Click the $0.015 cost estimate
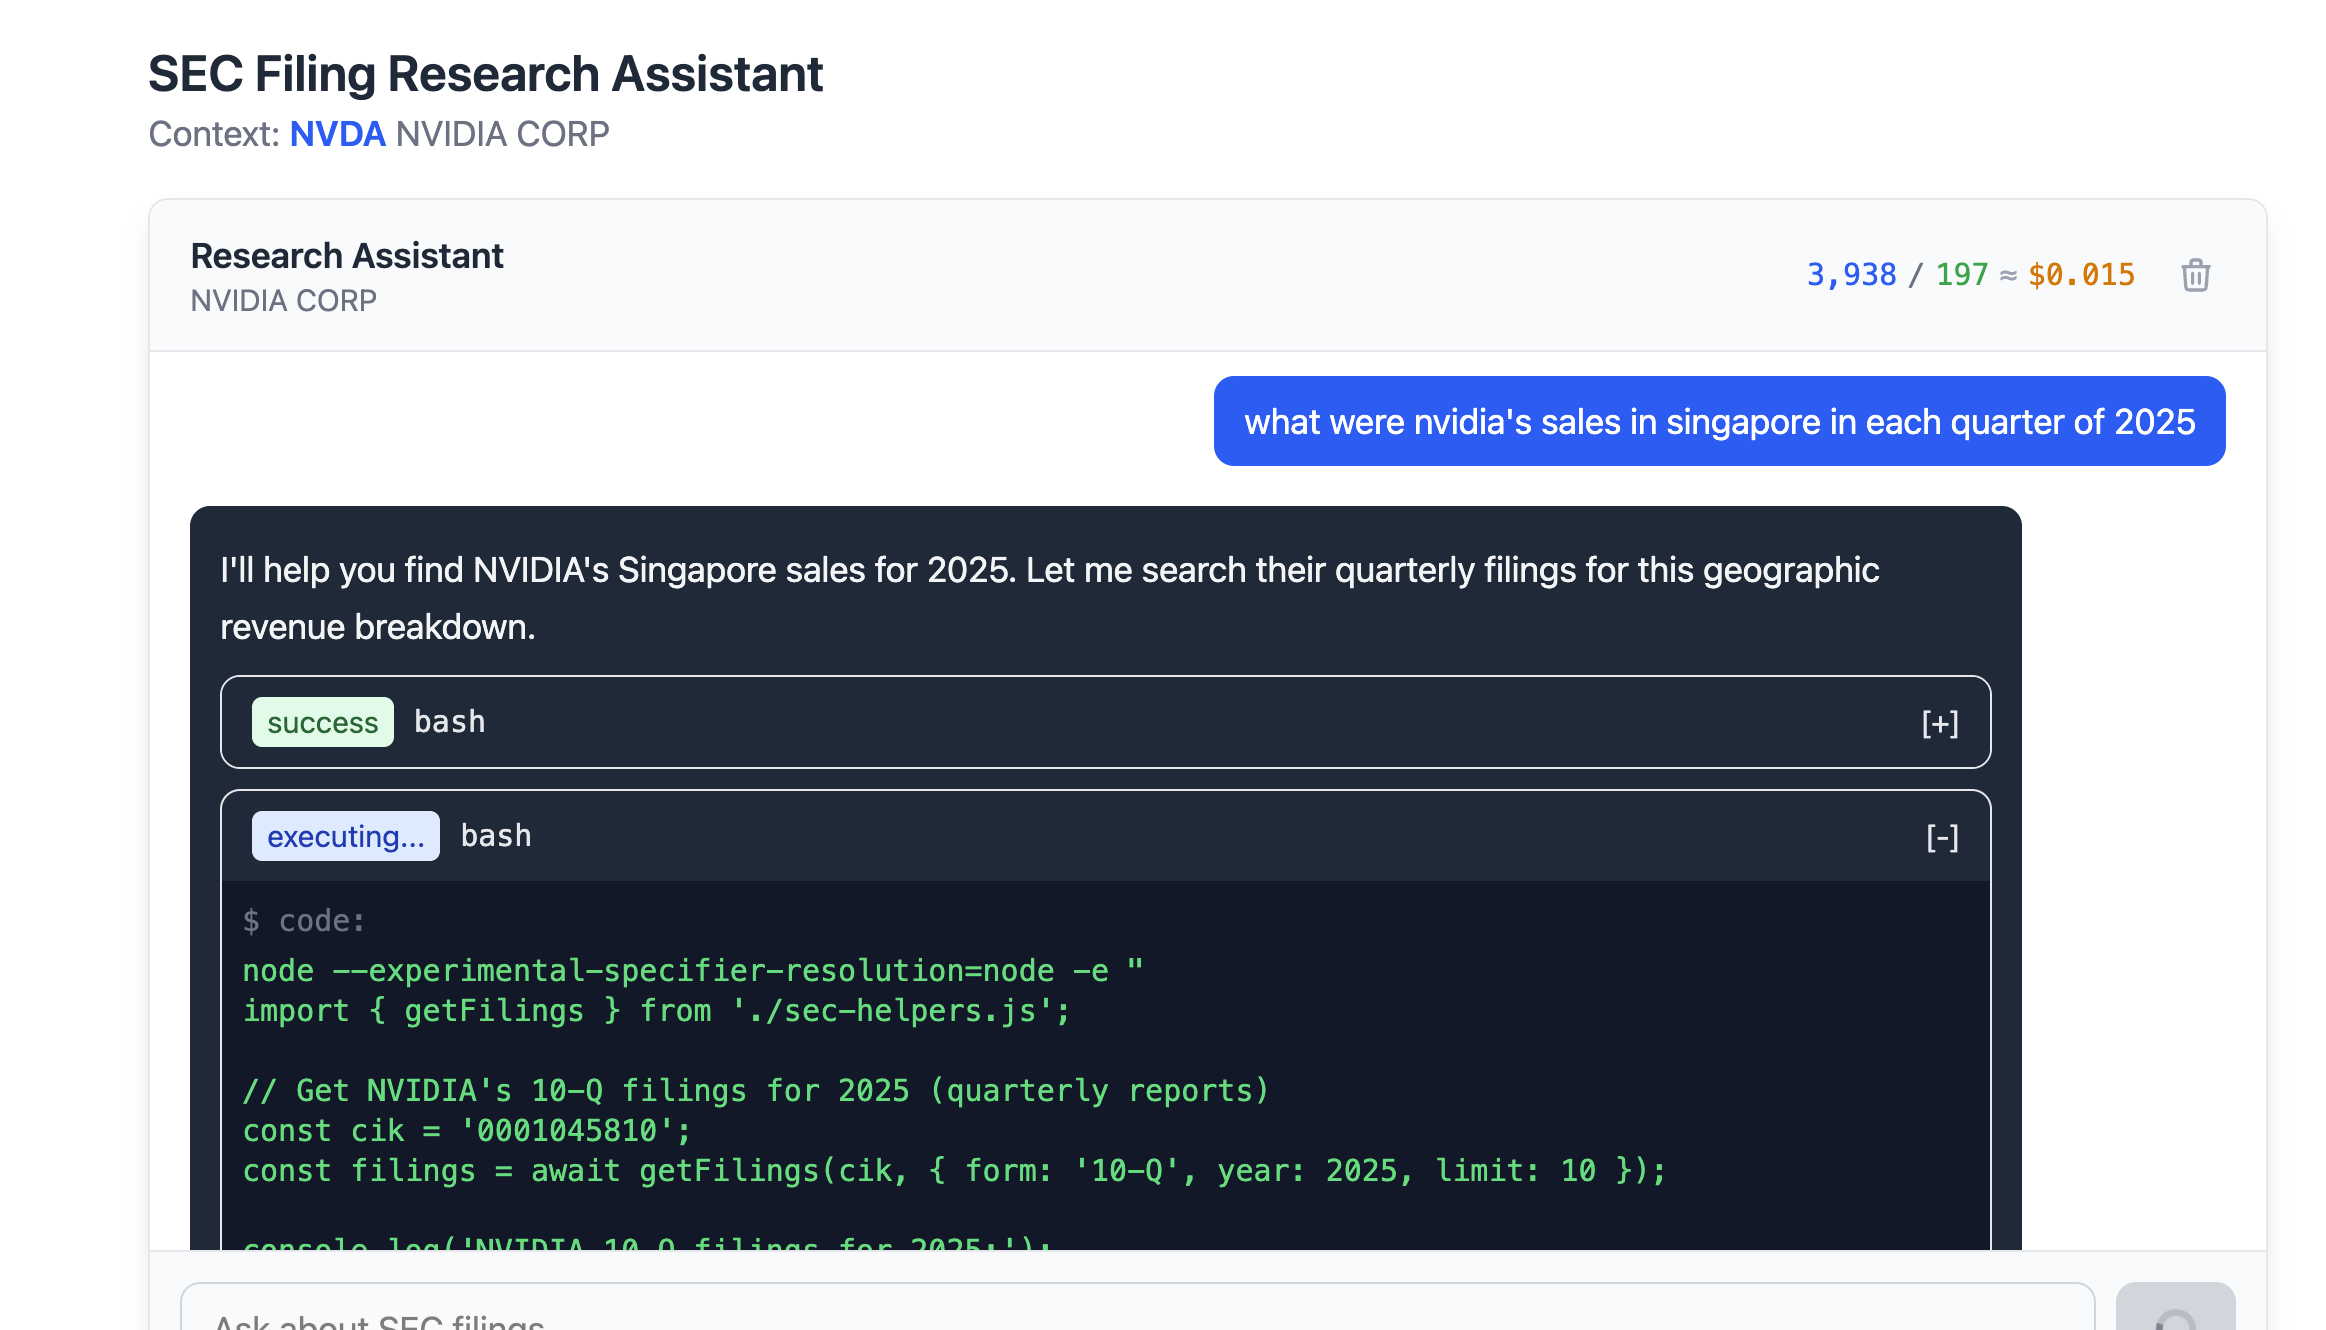The height and width of the screenshot is (1330, 2326). click(x=2081, y=275)
